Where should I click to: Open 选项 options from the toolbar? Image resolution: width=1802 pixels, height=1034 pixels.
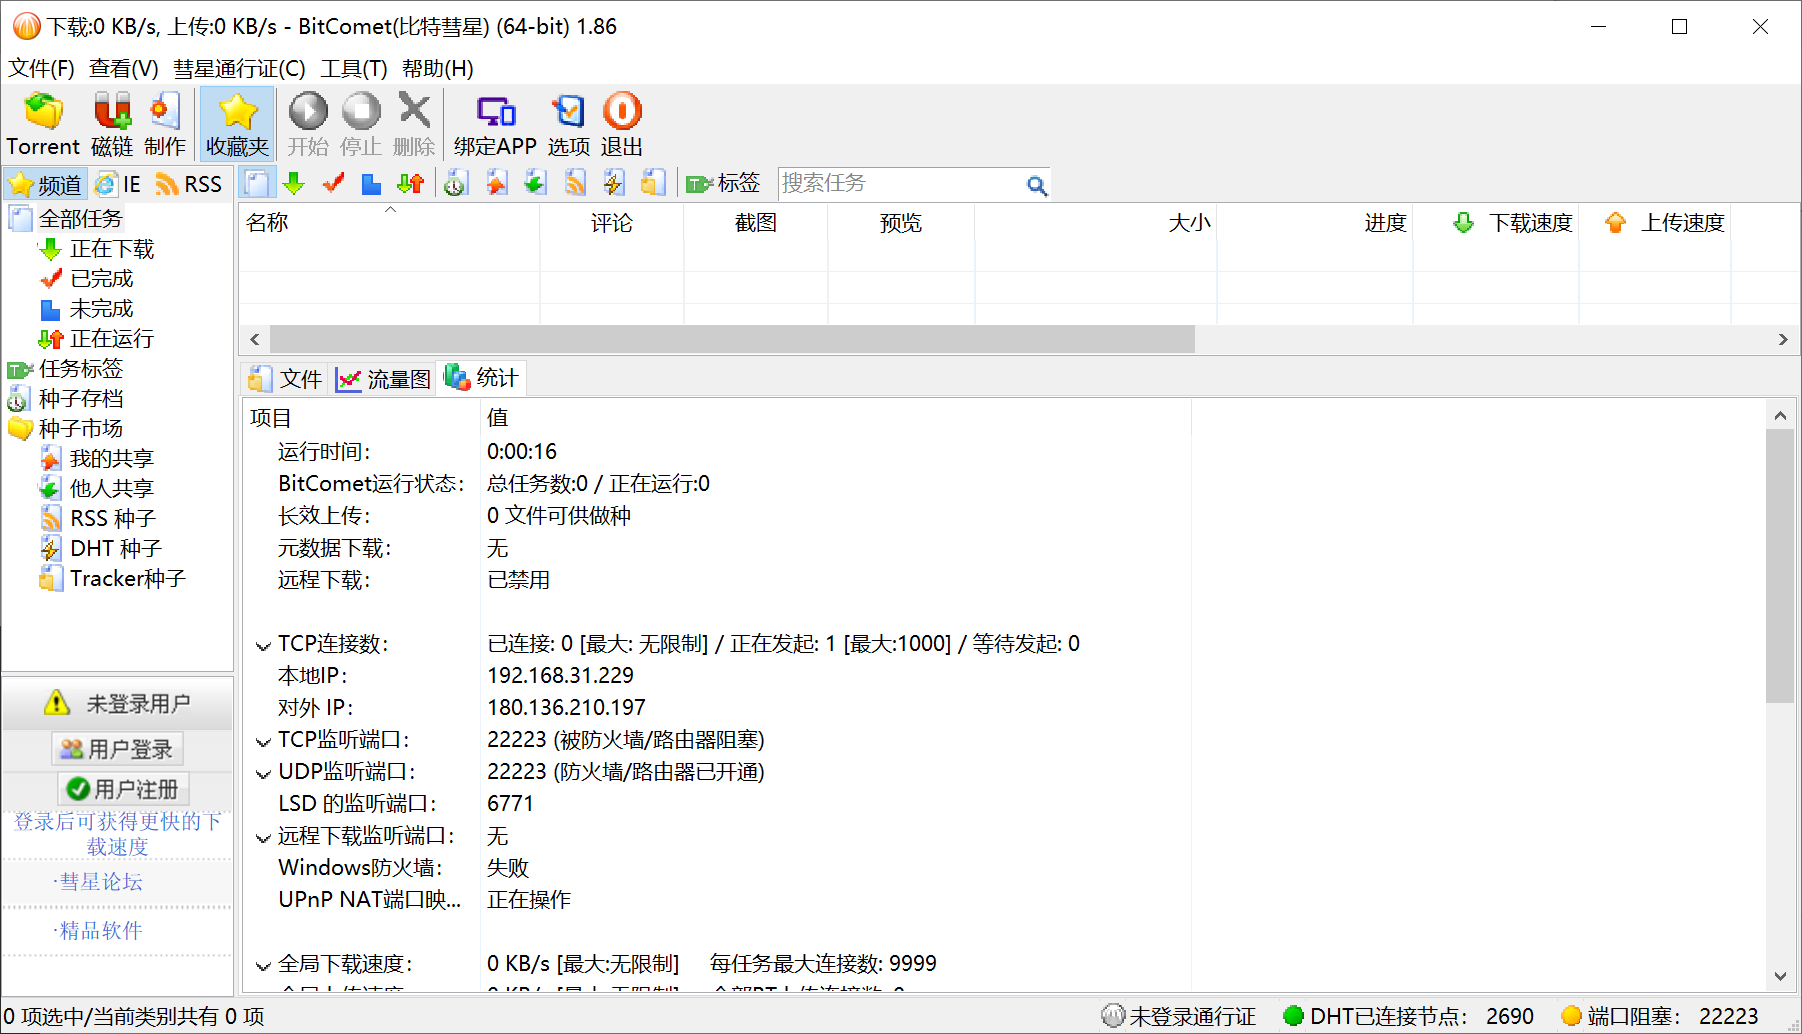pyautogui.click(x=569, y=124)
